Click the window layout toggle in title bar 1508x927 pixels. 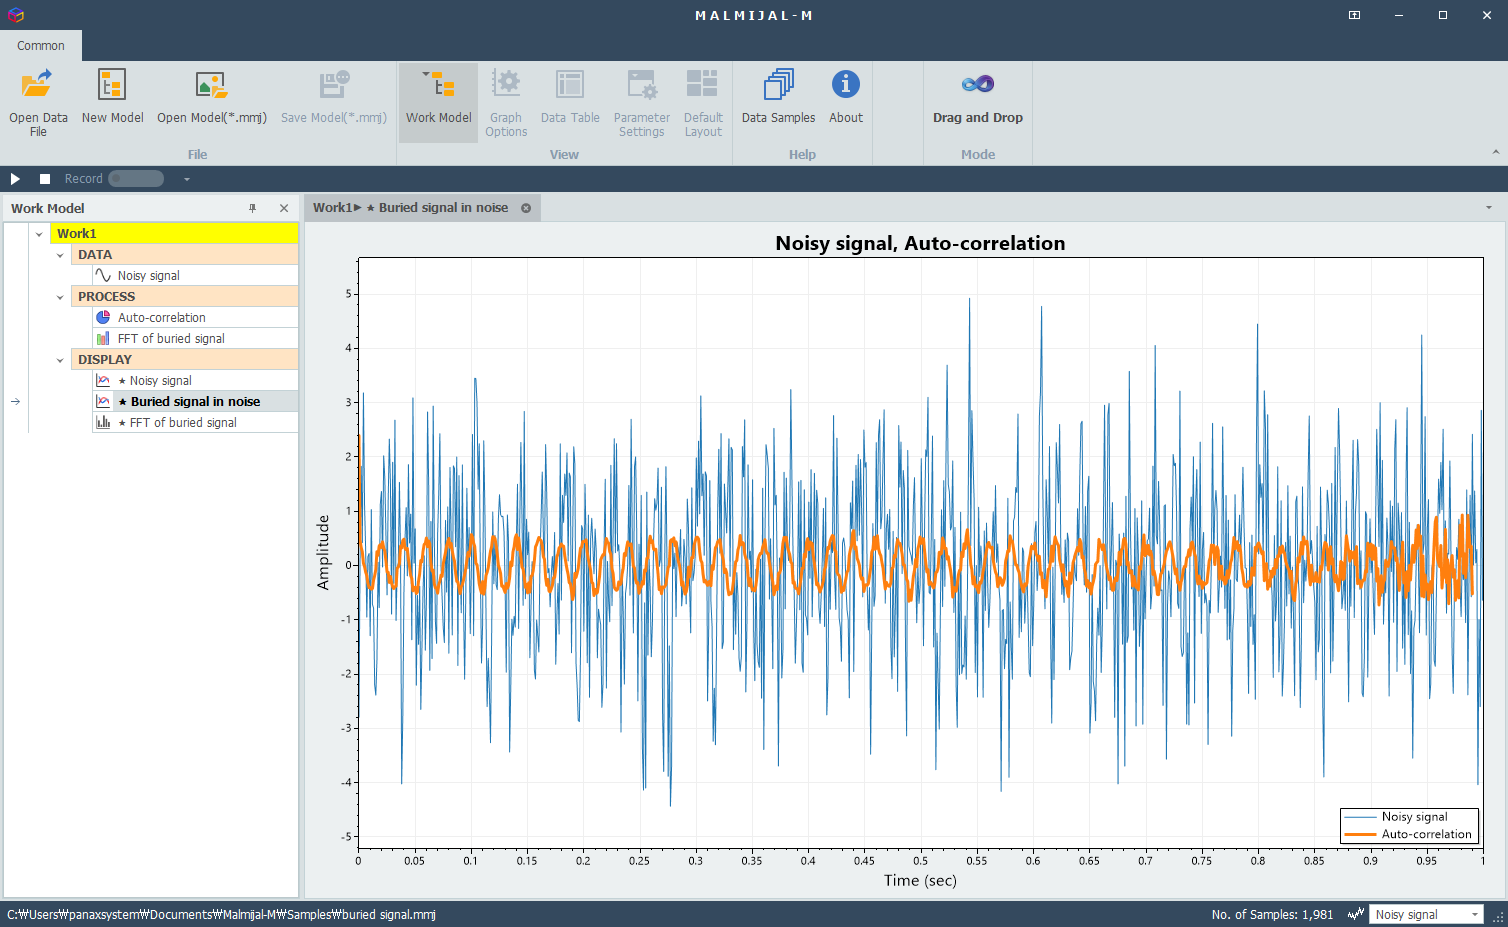pyautogui.click(x=1354, y=15)
